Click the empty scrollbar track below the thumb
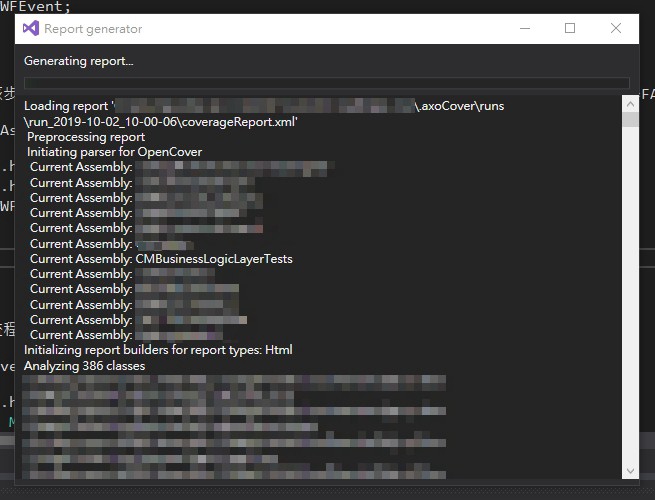Viewport: 655px width, 500px height. tap(630, 300)
